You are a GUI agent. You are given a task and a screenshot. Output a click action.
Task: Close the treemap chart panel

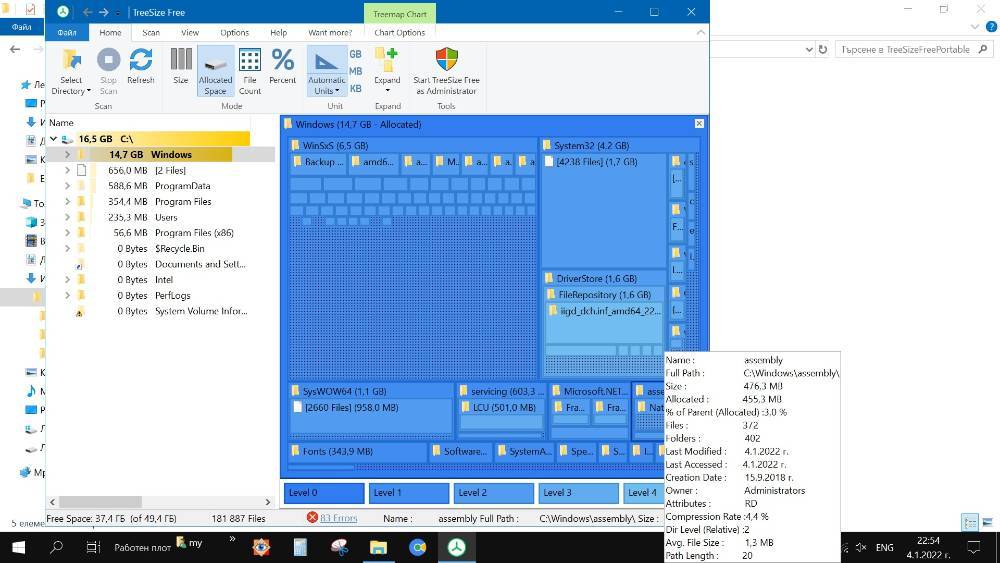pyautogui.click(x=699, y=124)
